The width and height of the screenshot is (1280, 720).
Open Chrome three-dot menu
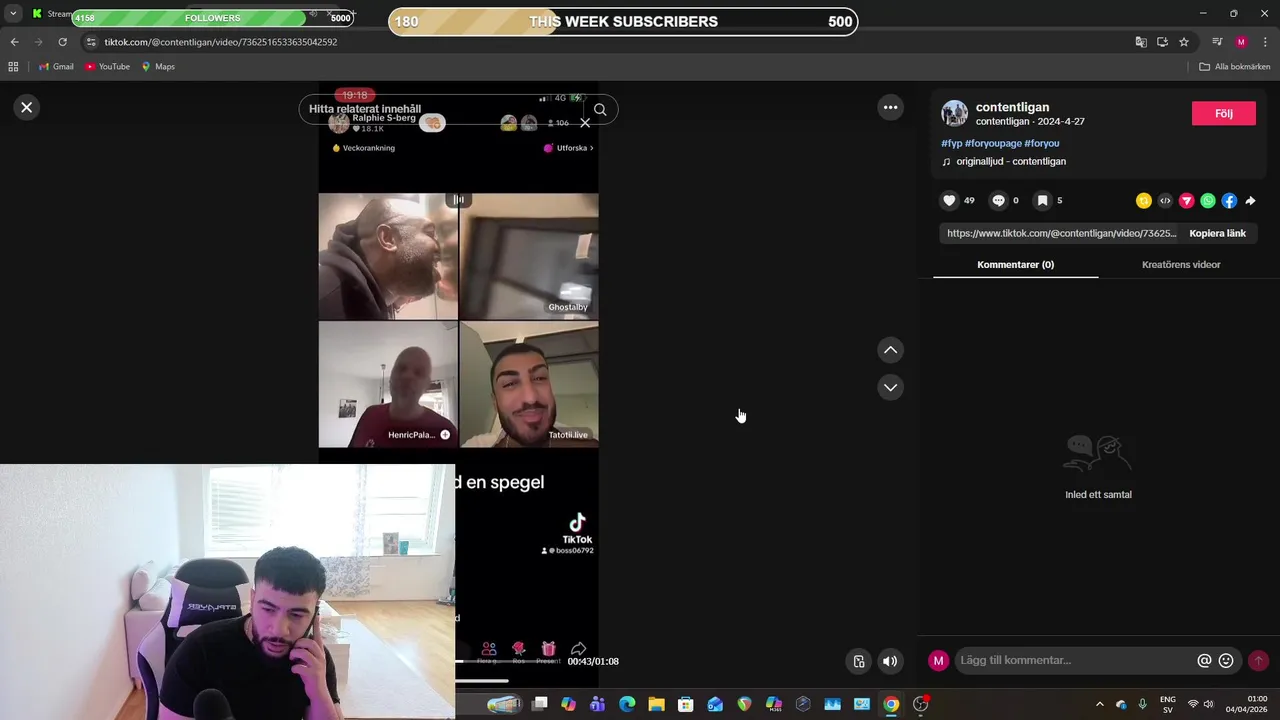[1265, 42]
